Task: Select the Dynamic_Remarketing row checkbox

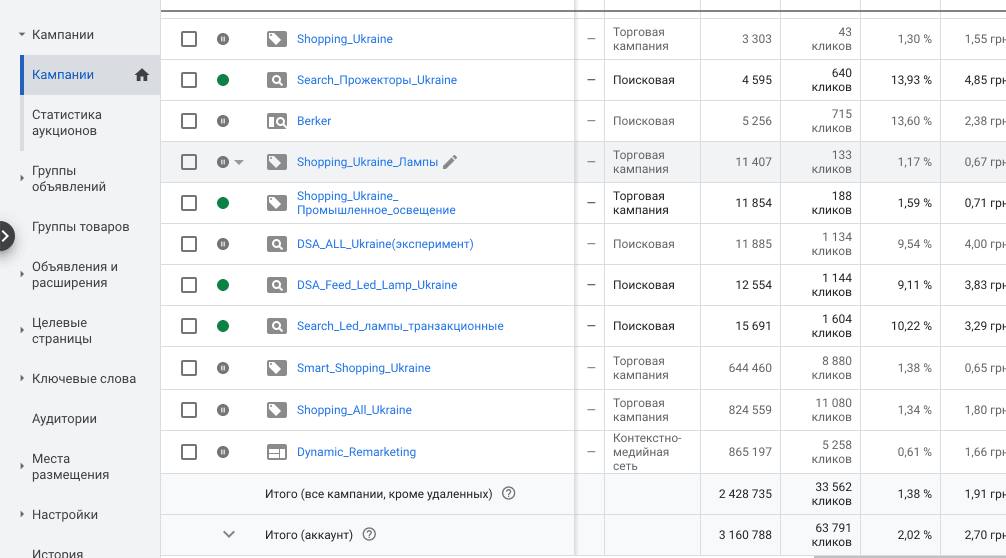Action: [x=189, y=452]
